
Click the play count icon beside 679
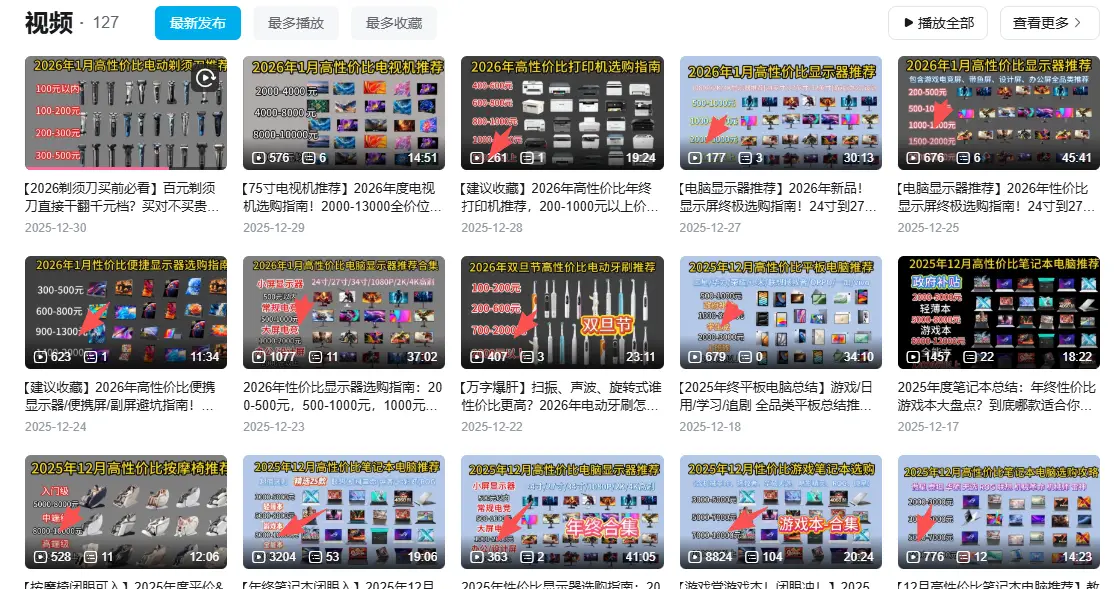pos(696,357)
